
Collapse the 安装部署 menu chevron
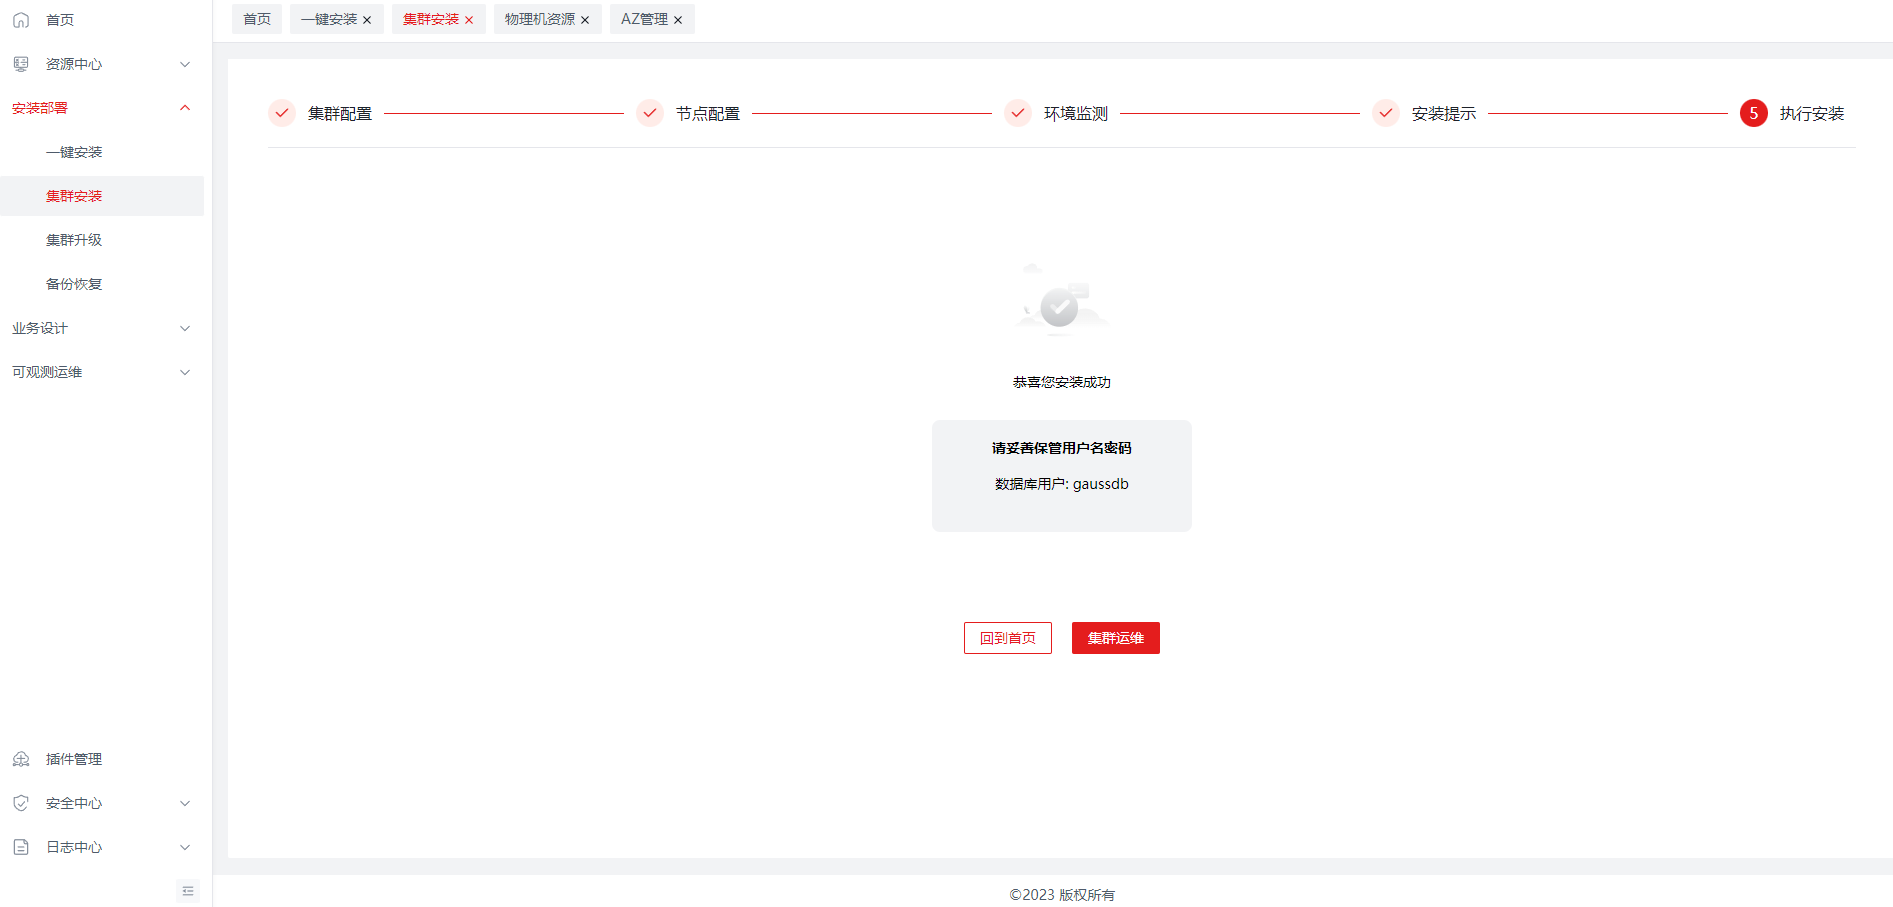tap(185, 108)
